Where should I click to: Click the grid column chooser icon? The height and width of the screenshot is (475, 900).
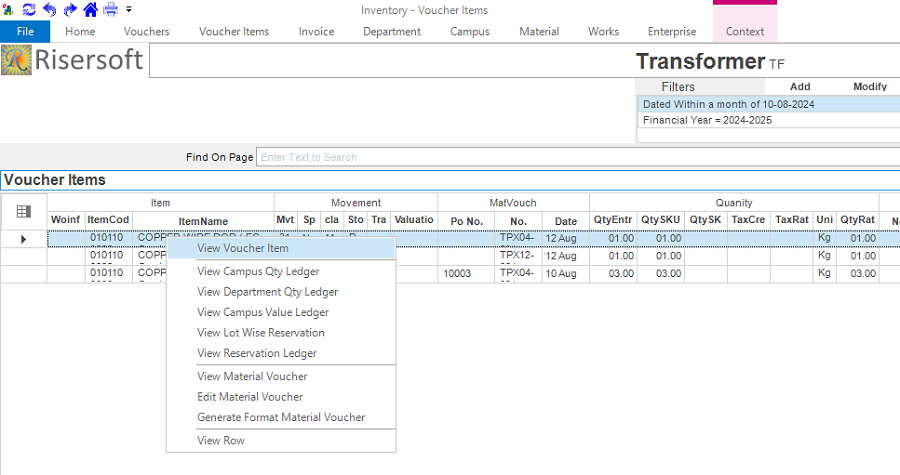click(24, 211)
